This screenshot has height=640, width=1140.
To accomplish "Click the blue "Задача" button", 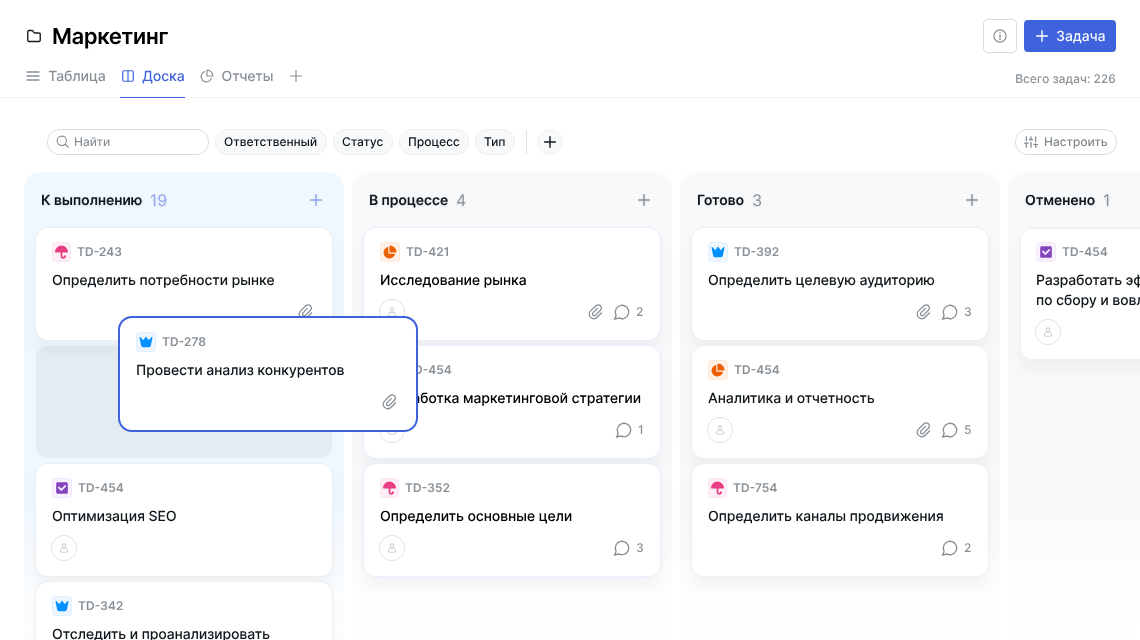I will (1069, 35).
